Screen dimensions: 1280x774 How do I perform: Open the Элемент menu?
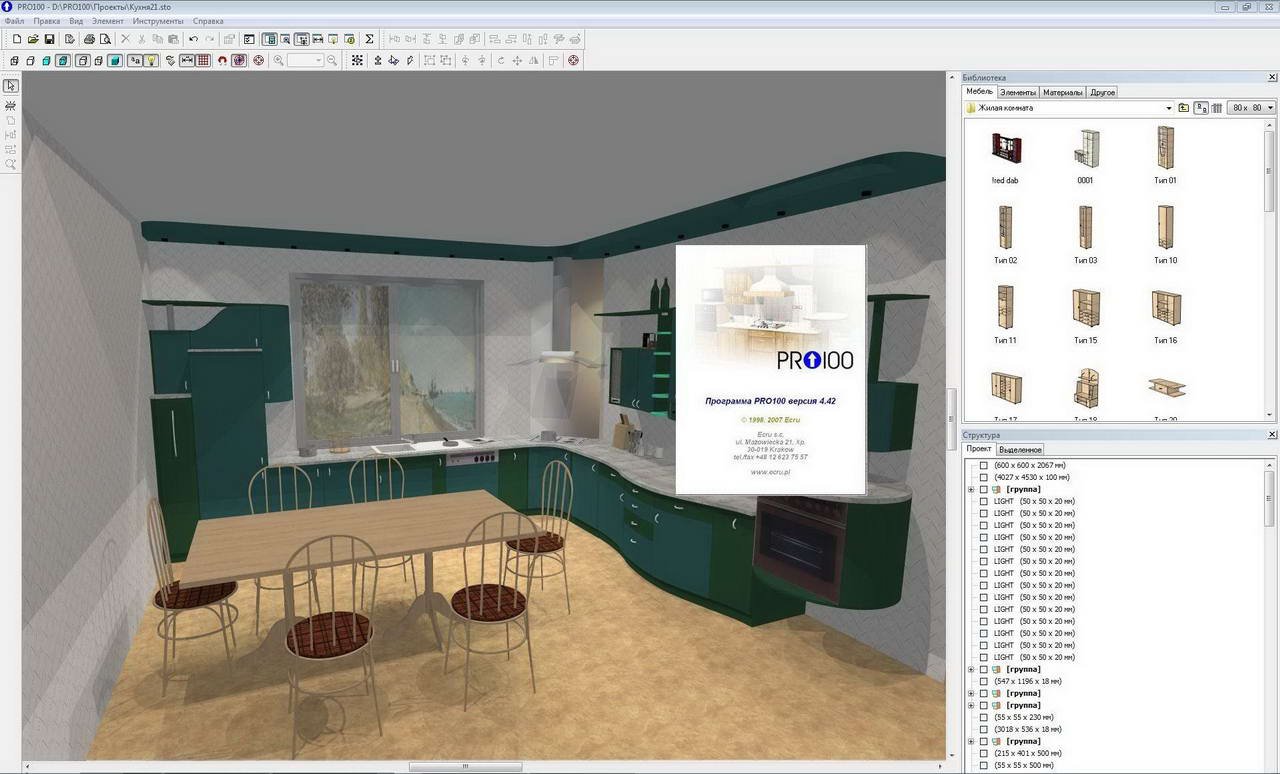coord(108,21)
